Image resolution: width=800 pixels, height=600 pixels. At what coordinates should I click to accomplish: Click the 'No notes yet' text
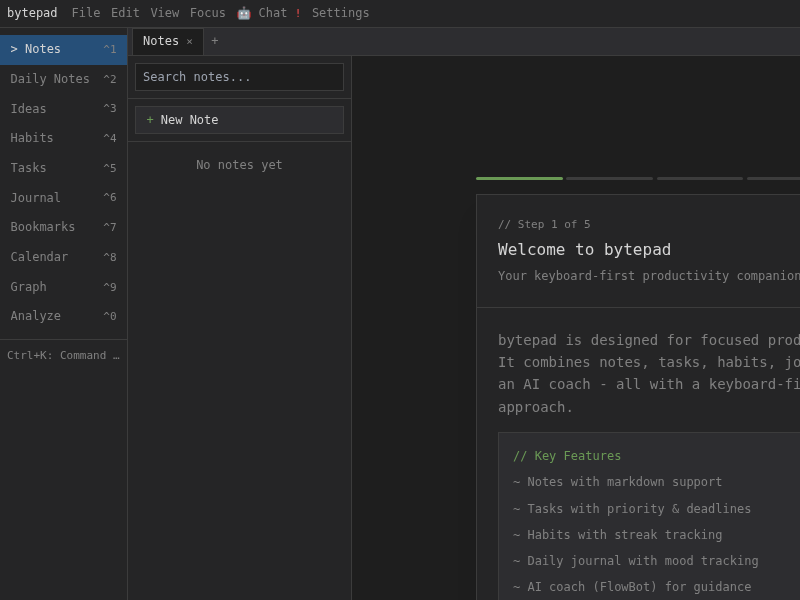239,165
